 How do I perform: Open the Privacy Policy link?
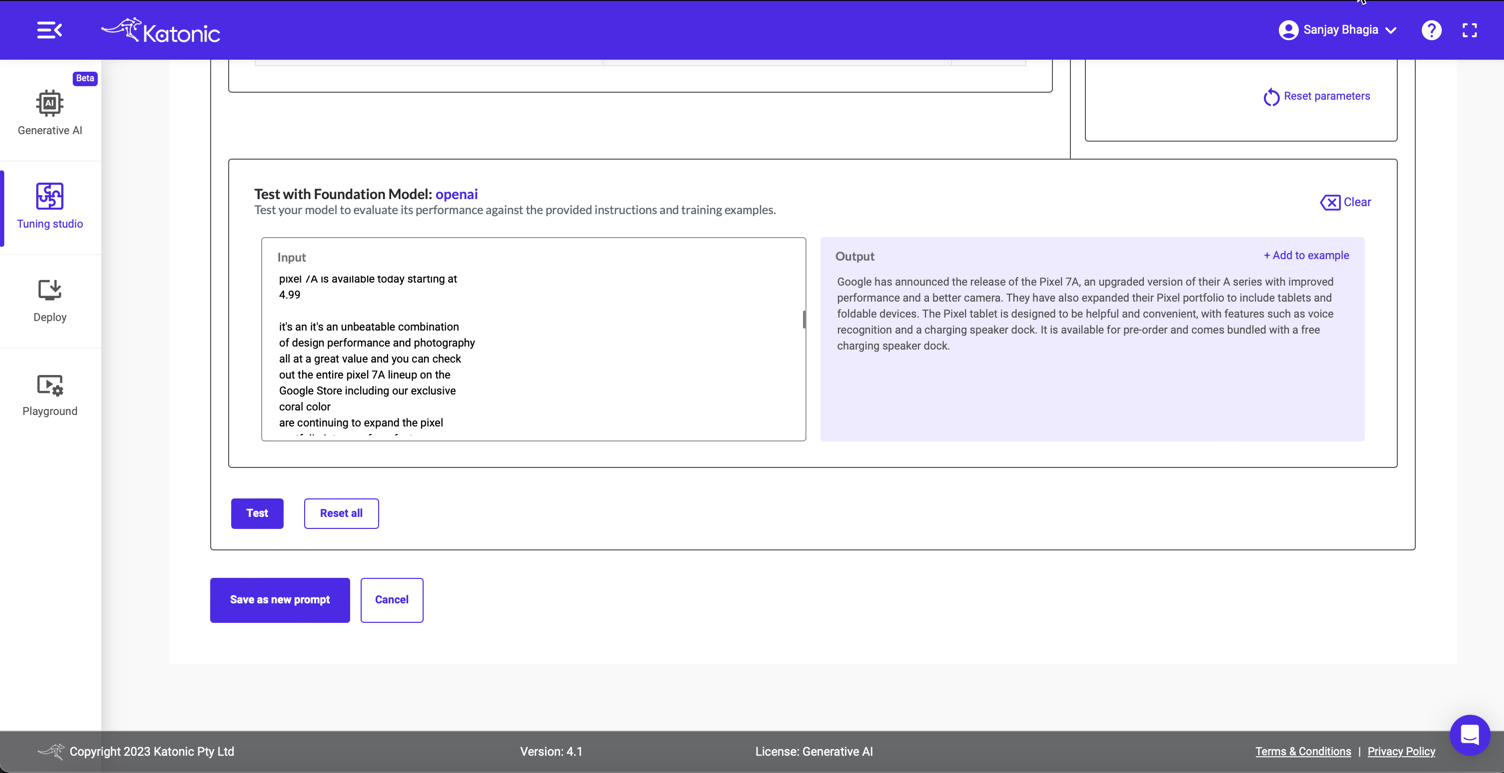tap(1401, 751)
